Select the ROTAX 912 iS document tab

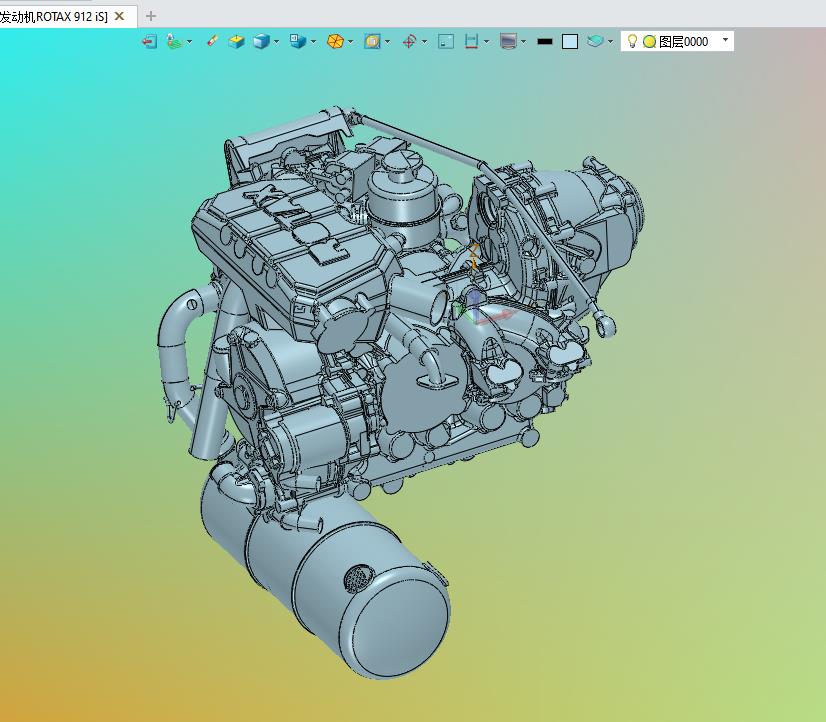[x=54, y=17]
